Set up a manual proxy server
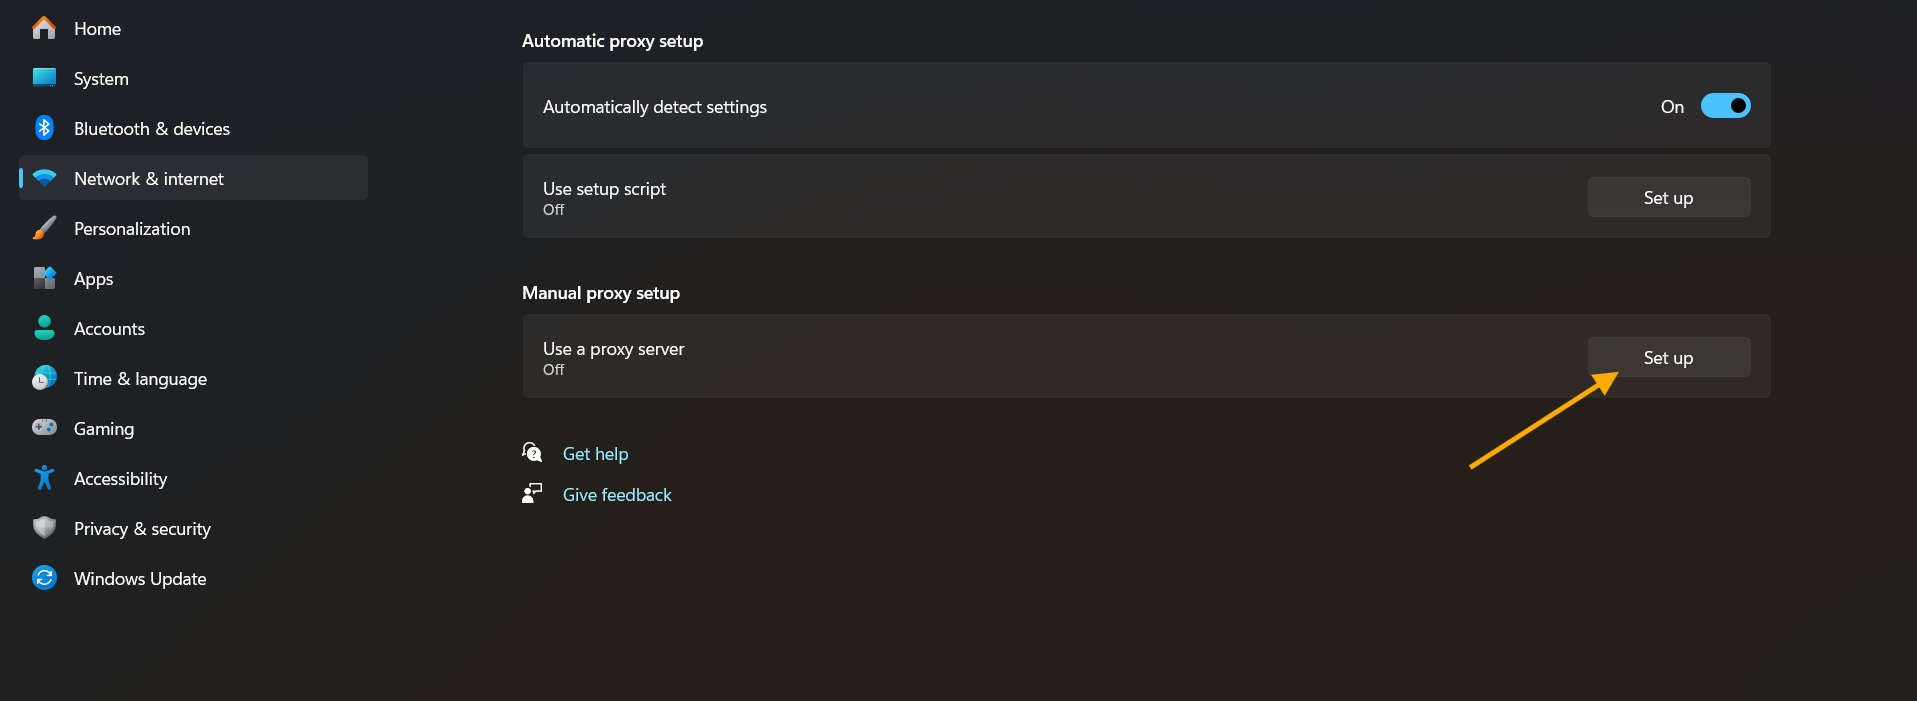The width and height of the screenshot is (1917, 701). 1669,357
